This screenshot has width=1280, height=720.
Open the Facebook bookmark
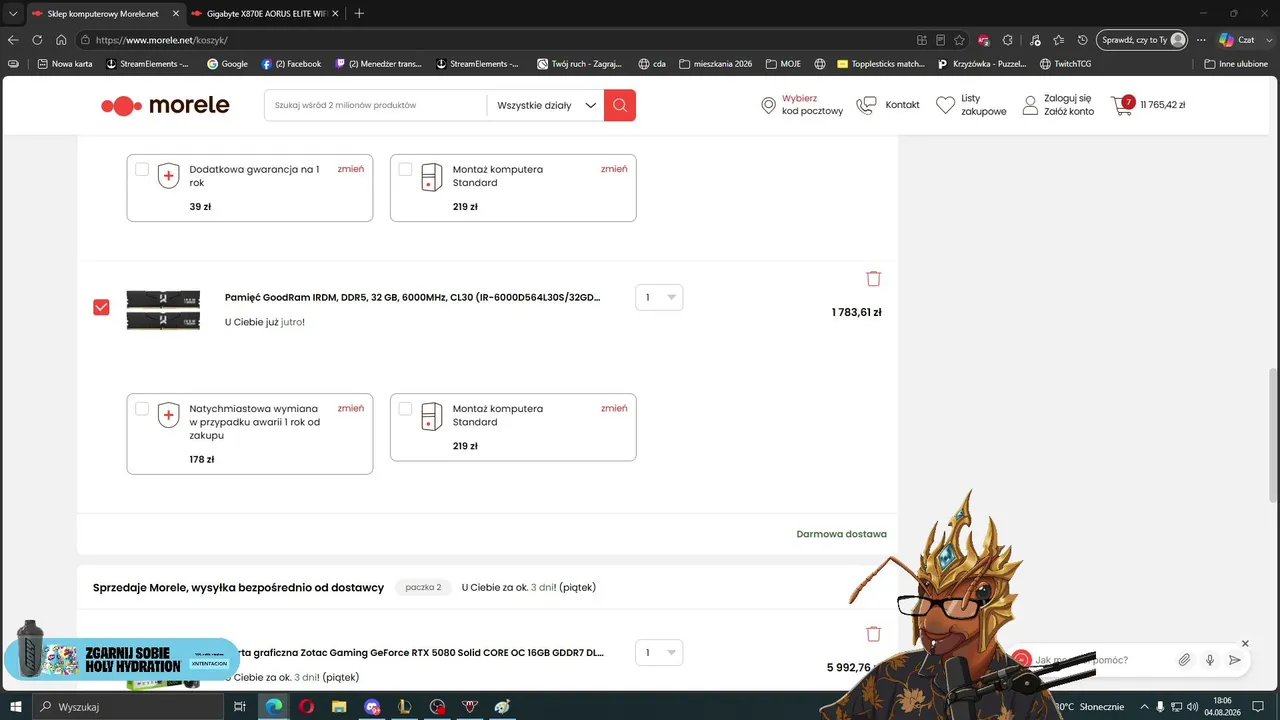click(x=291, y=64)
